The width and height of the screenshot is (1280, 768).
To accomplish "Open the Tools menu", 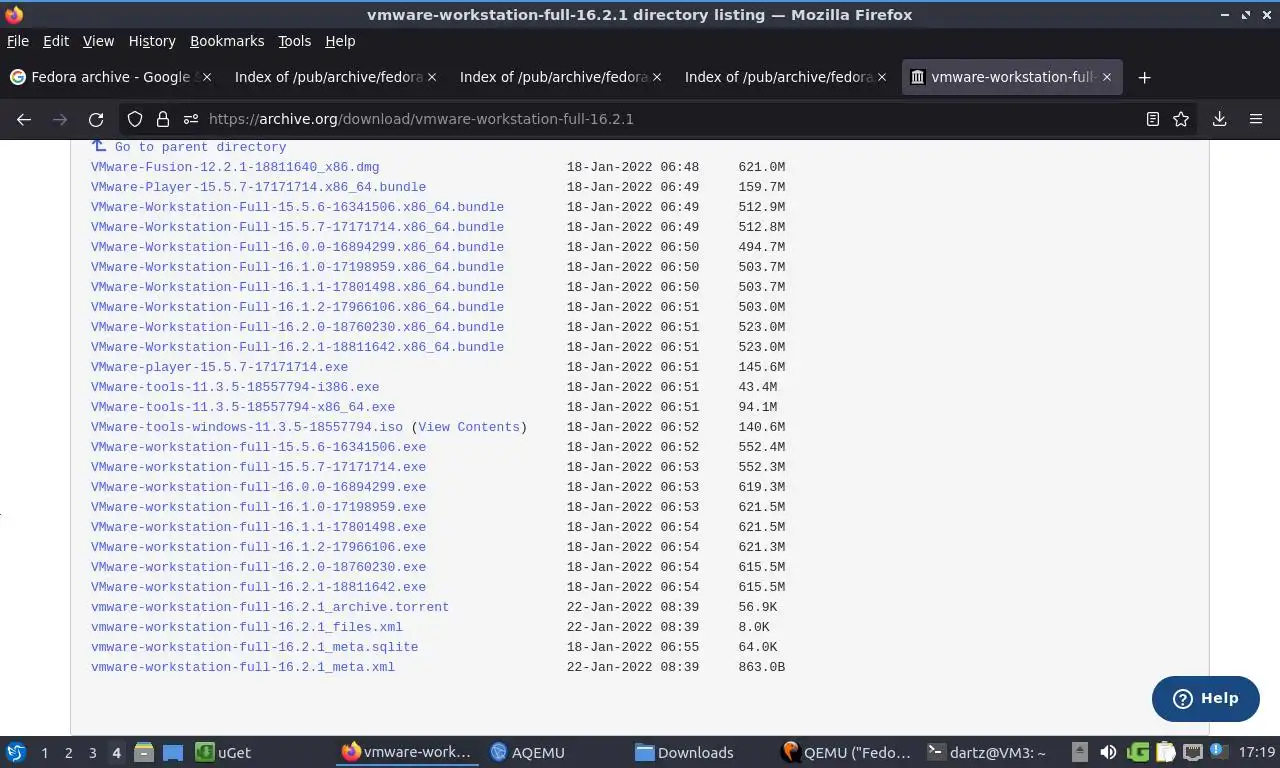I will pos(294,41).
